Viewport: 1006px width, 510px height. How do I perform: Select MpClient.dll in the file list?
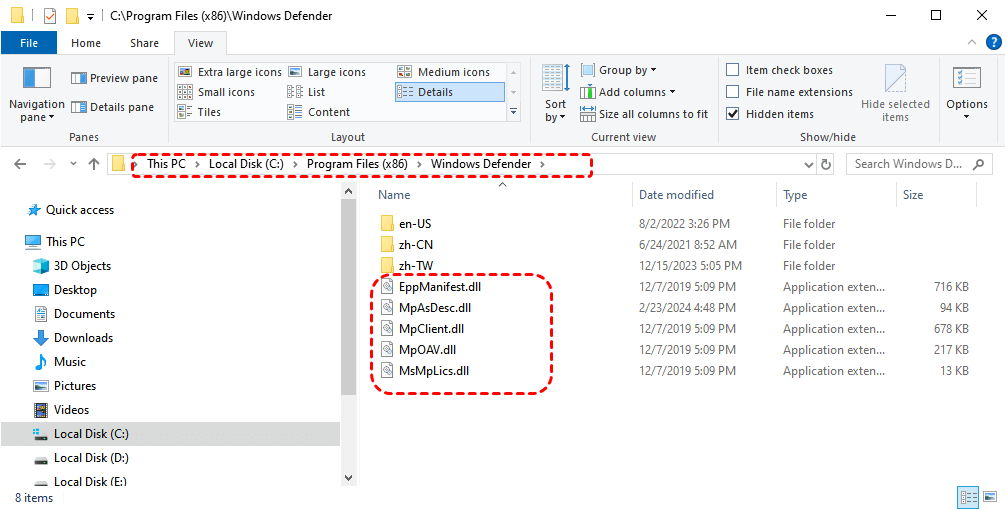coord(431,329)
